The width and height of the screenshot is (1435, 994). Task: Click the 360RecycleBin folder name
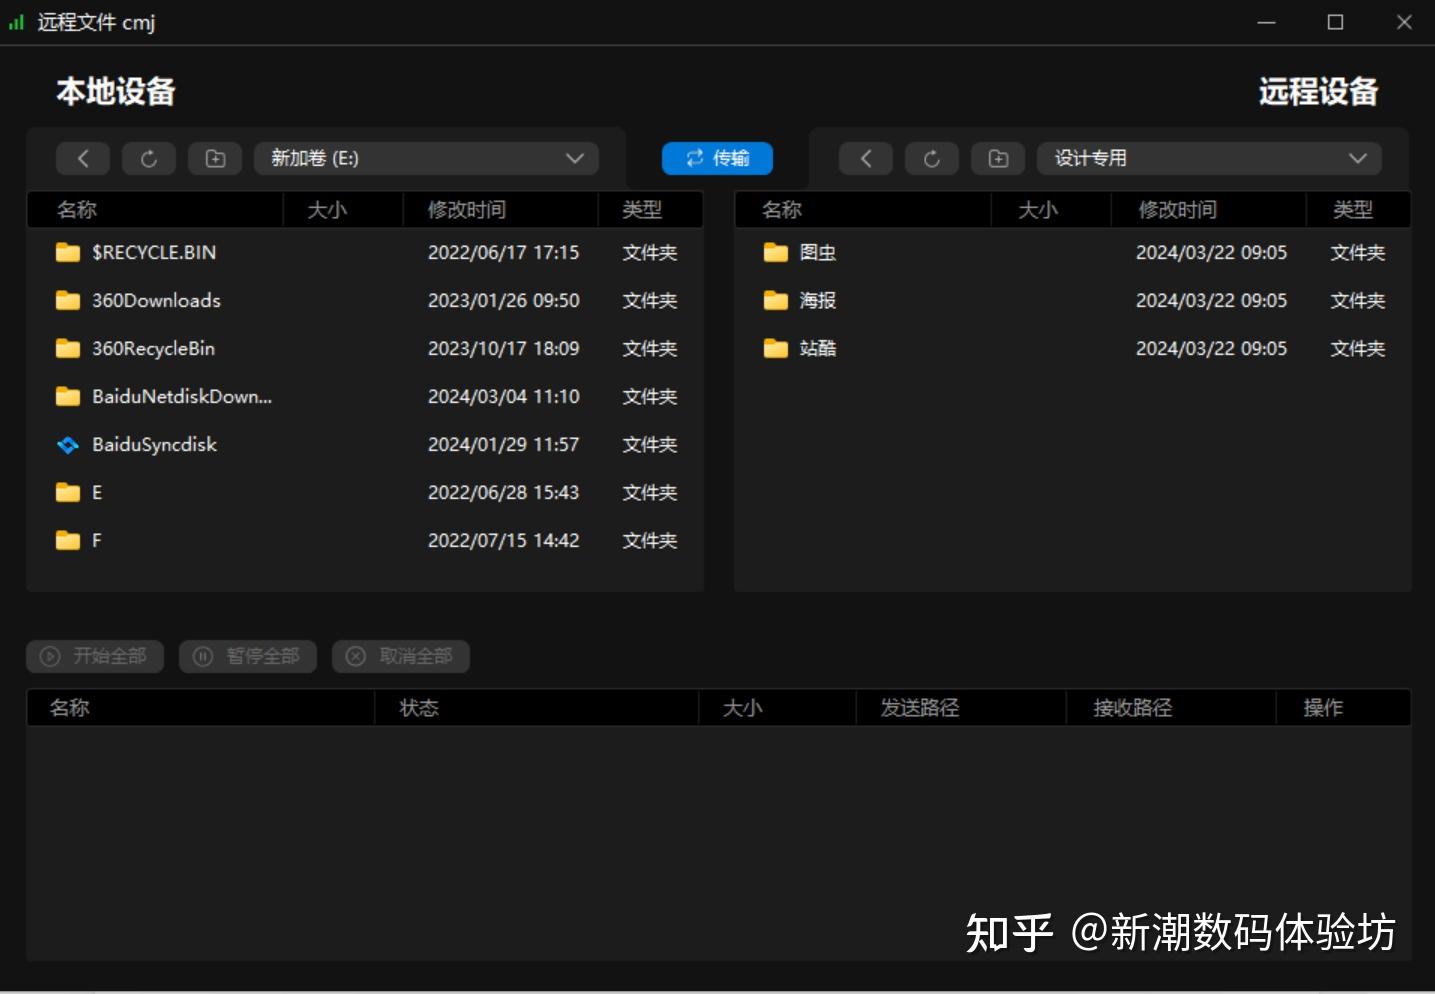click(153, 348)
